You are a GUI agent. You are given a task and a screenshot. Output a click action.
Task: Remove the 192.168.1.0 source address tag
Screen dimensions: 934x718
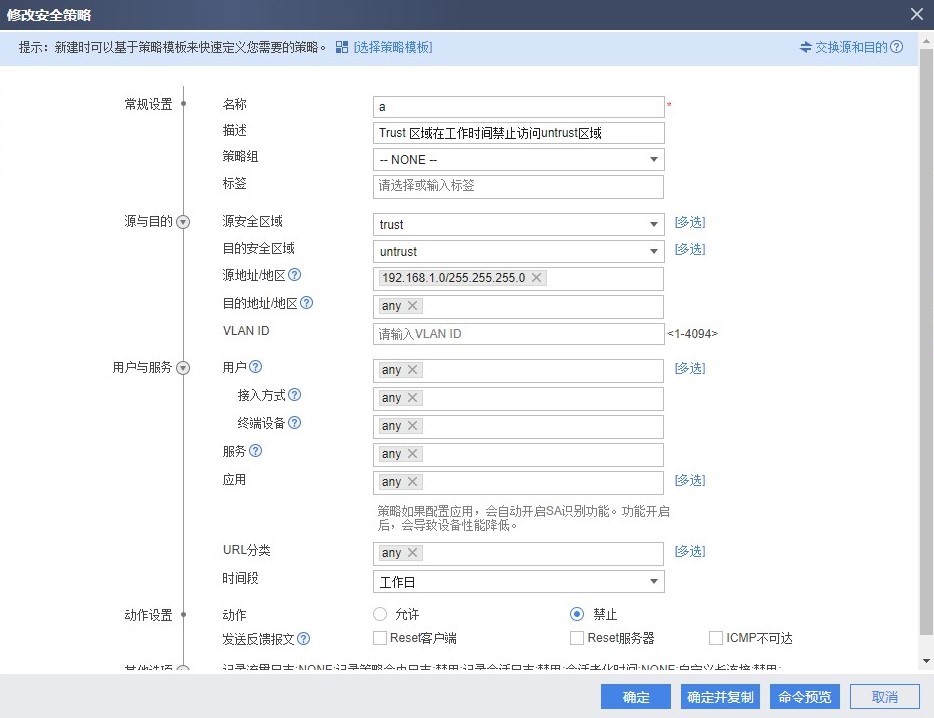pos(537,278)
